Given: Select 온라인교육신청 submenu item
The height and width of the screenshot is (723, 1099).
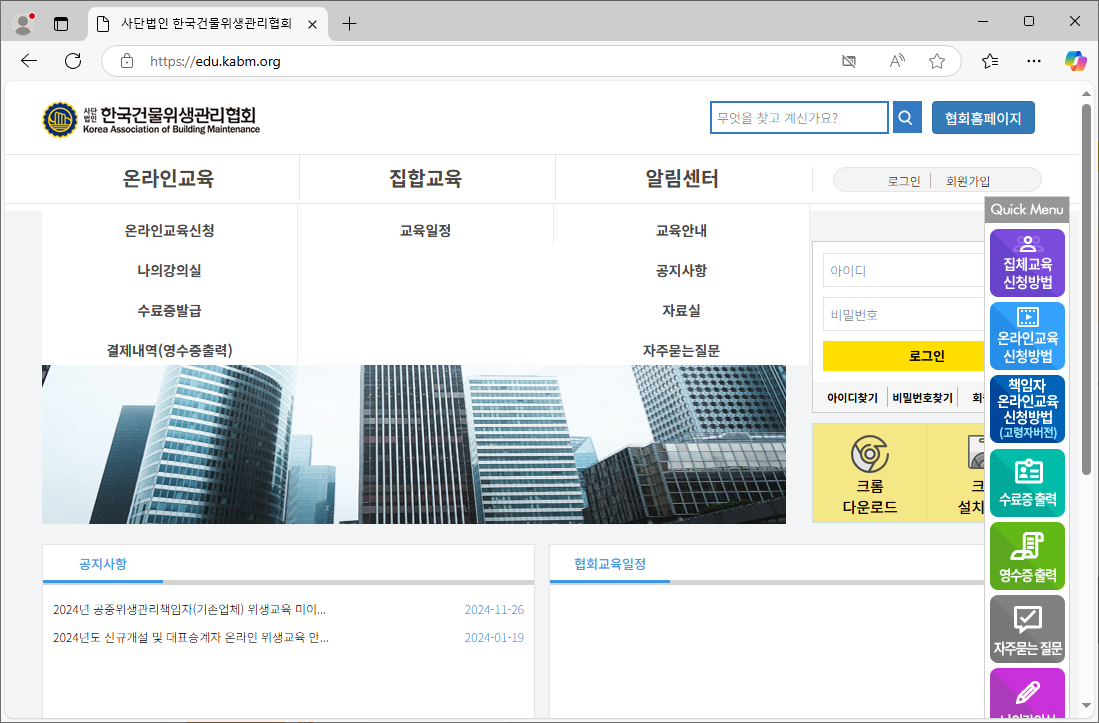Looking at the screenshot, I should tap(169, 230).
